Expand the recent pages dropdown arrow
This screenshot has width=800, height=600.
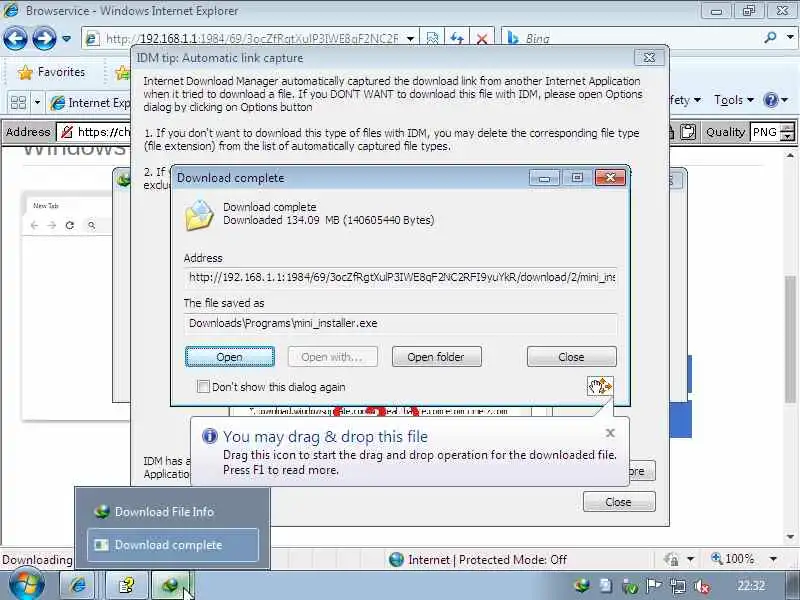click(66, 38)
